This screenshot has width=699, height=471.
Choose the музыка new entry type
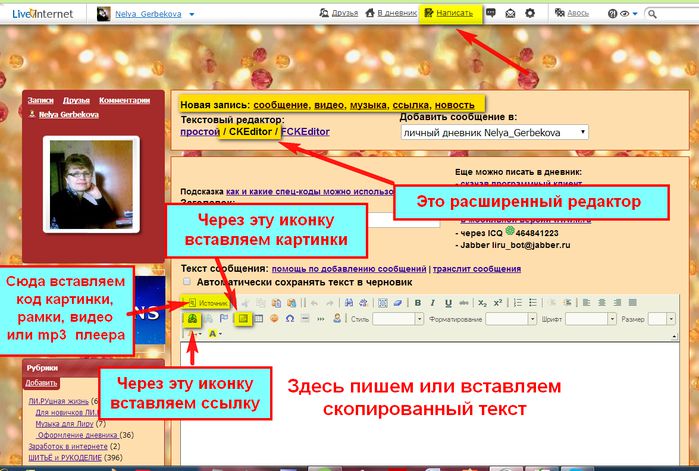click(368, 105)
